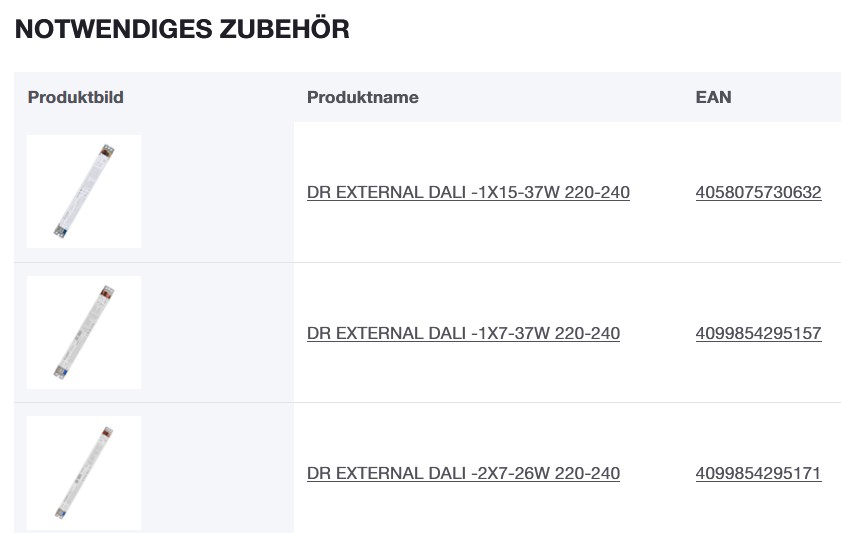
Task: Click the NOTWENDIGES ZUBEHÖR section heading
Action: 182,29
